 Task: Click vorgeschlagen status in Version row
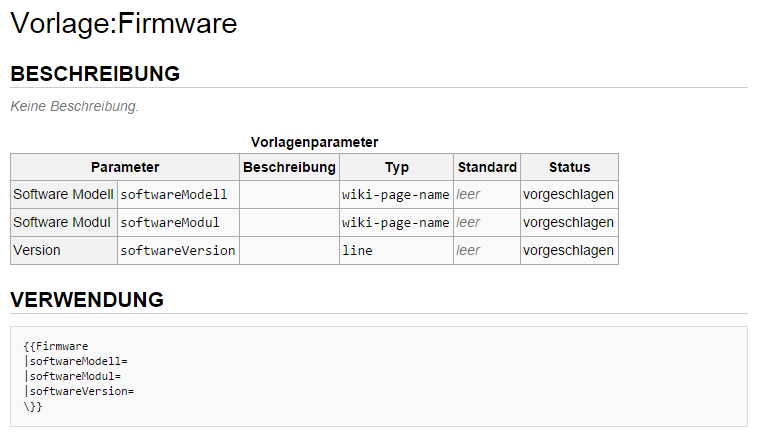tap(568, 251)
